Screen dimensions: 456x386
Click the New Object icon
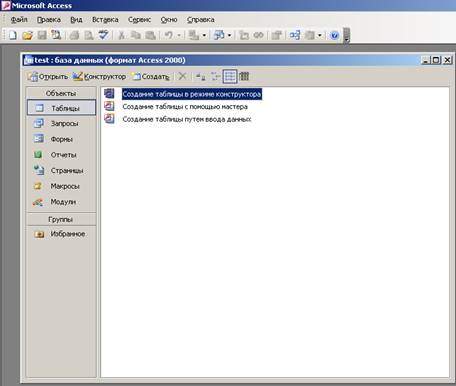[310, 35]
